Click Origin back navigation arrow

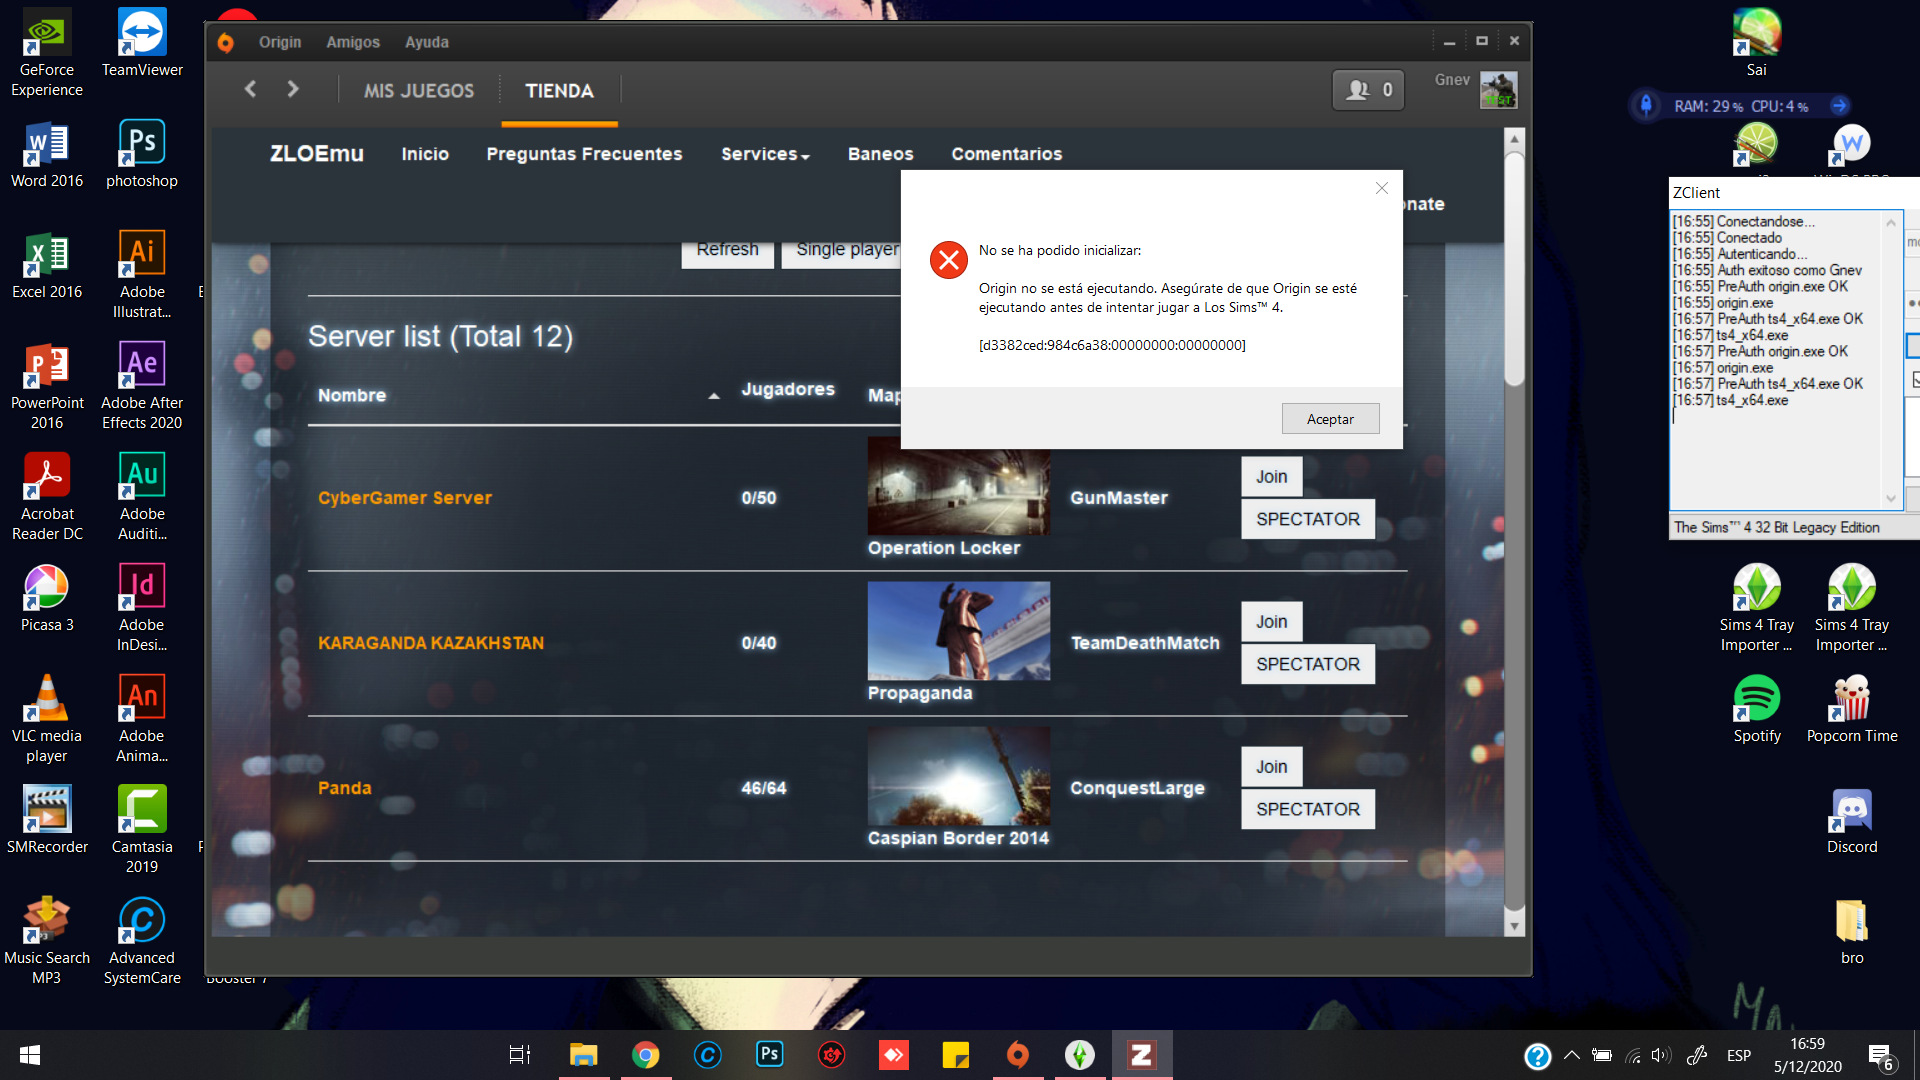251,89
